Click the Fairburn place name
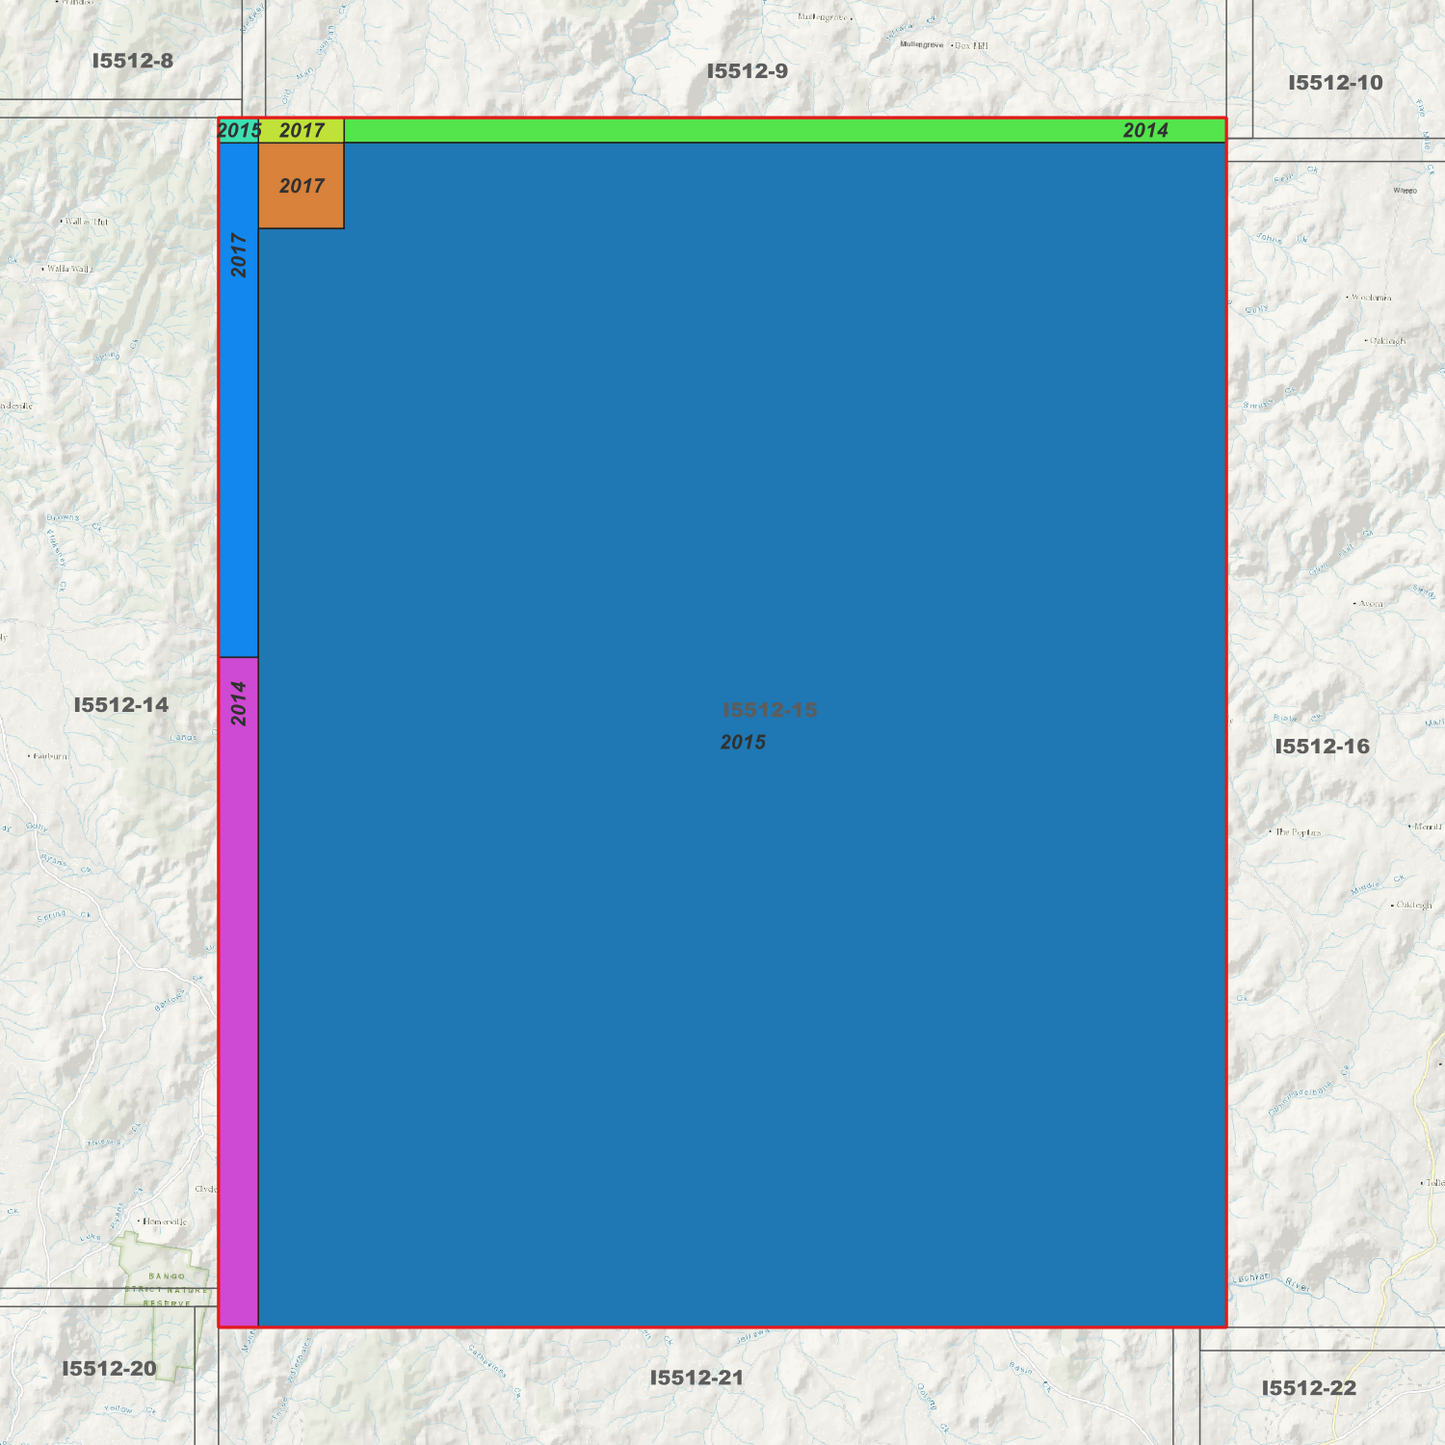 50,756
